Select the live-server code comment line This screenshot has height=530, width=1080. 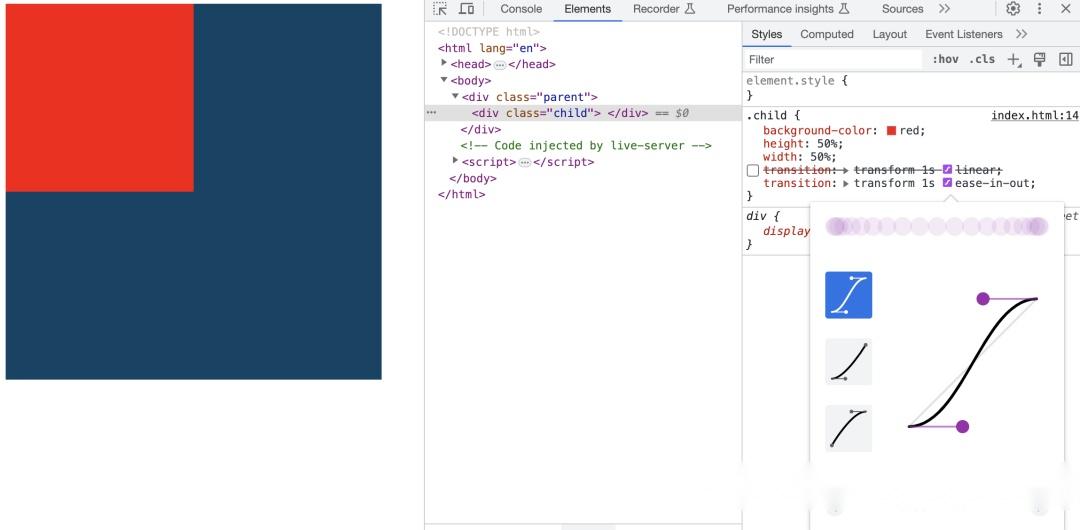[x=586, y=145]
